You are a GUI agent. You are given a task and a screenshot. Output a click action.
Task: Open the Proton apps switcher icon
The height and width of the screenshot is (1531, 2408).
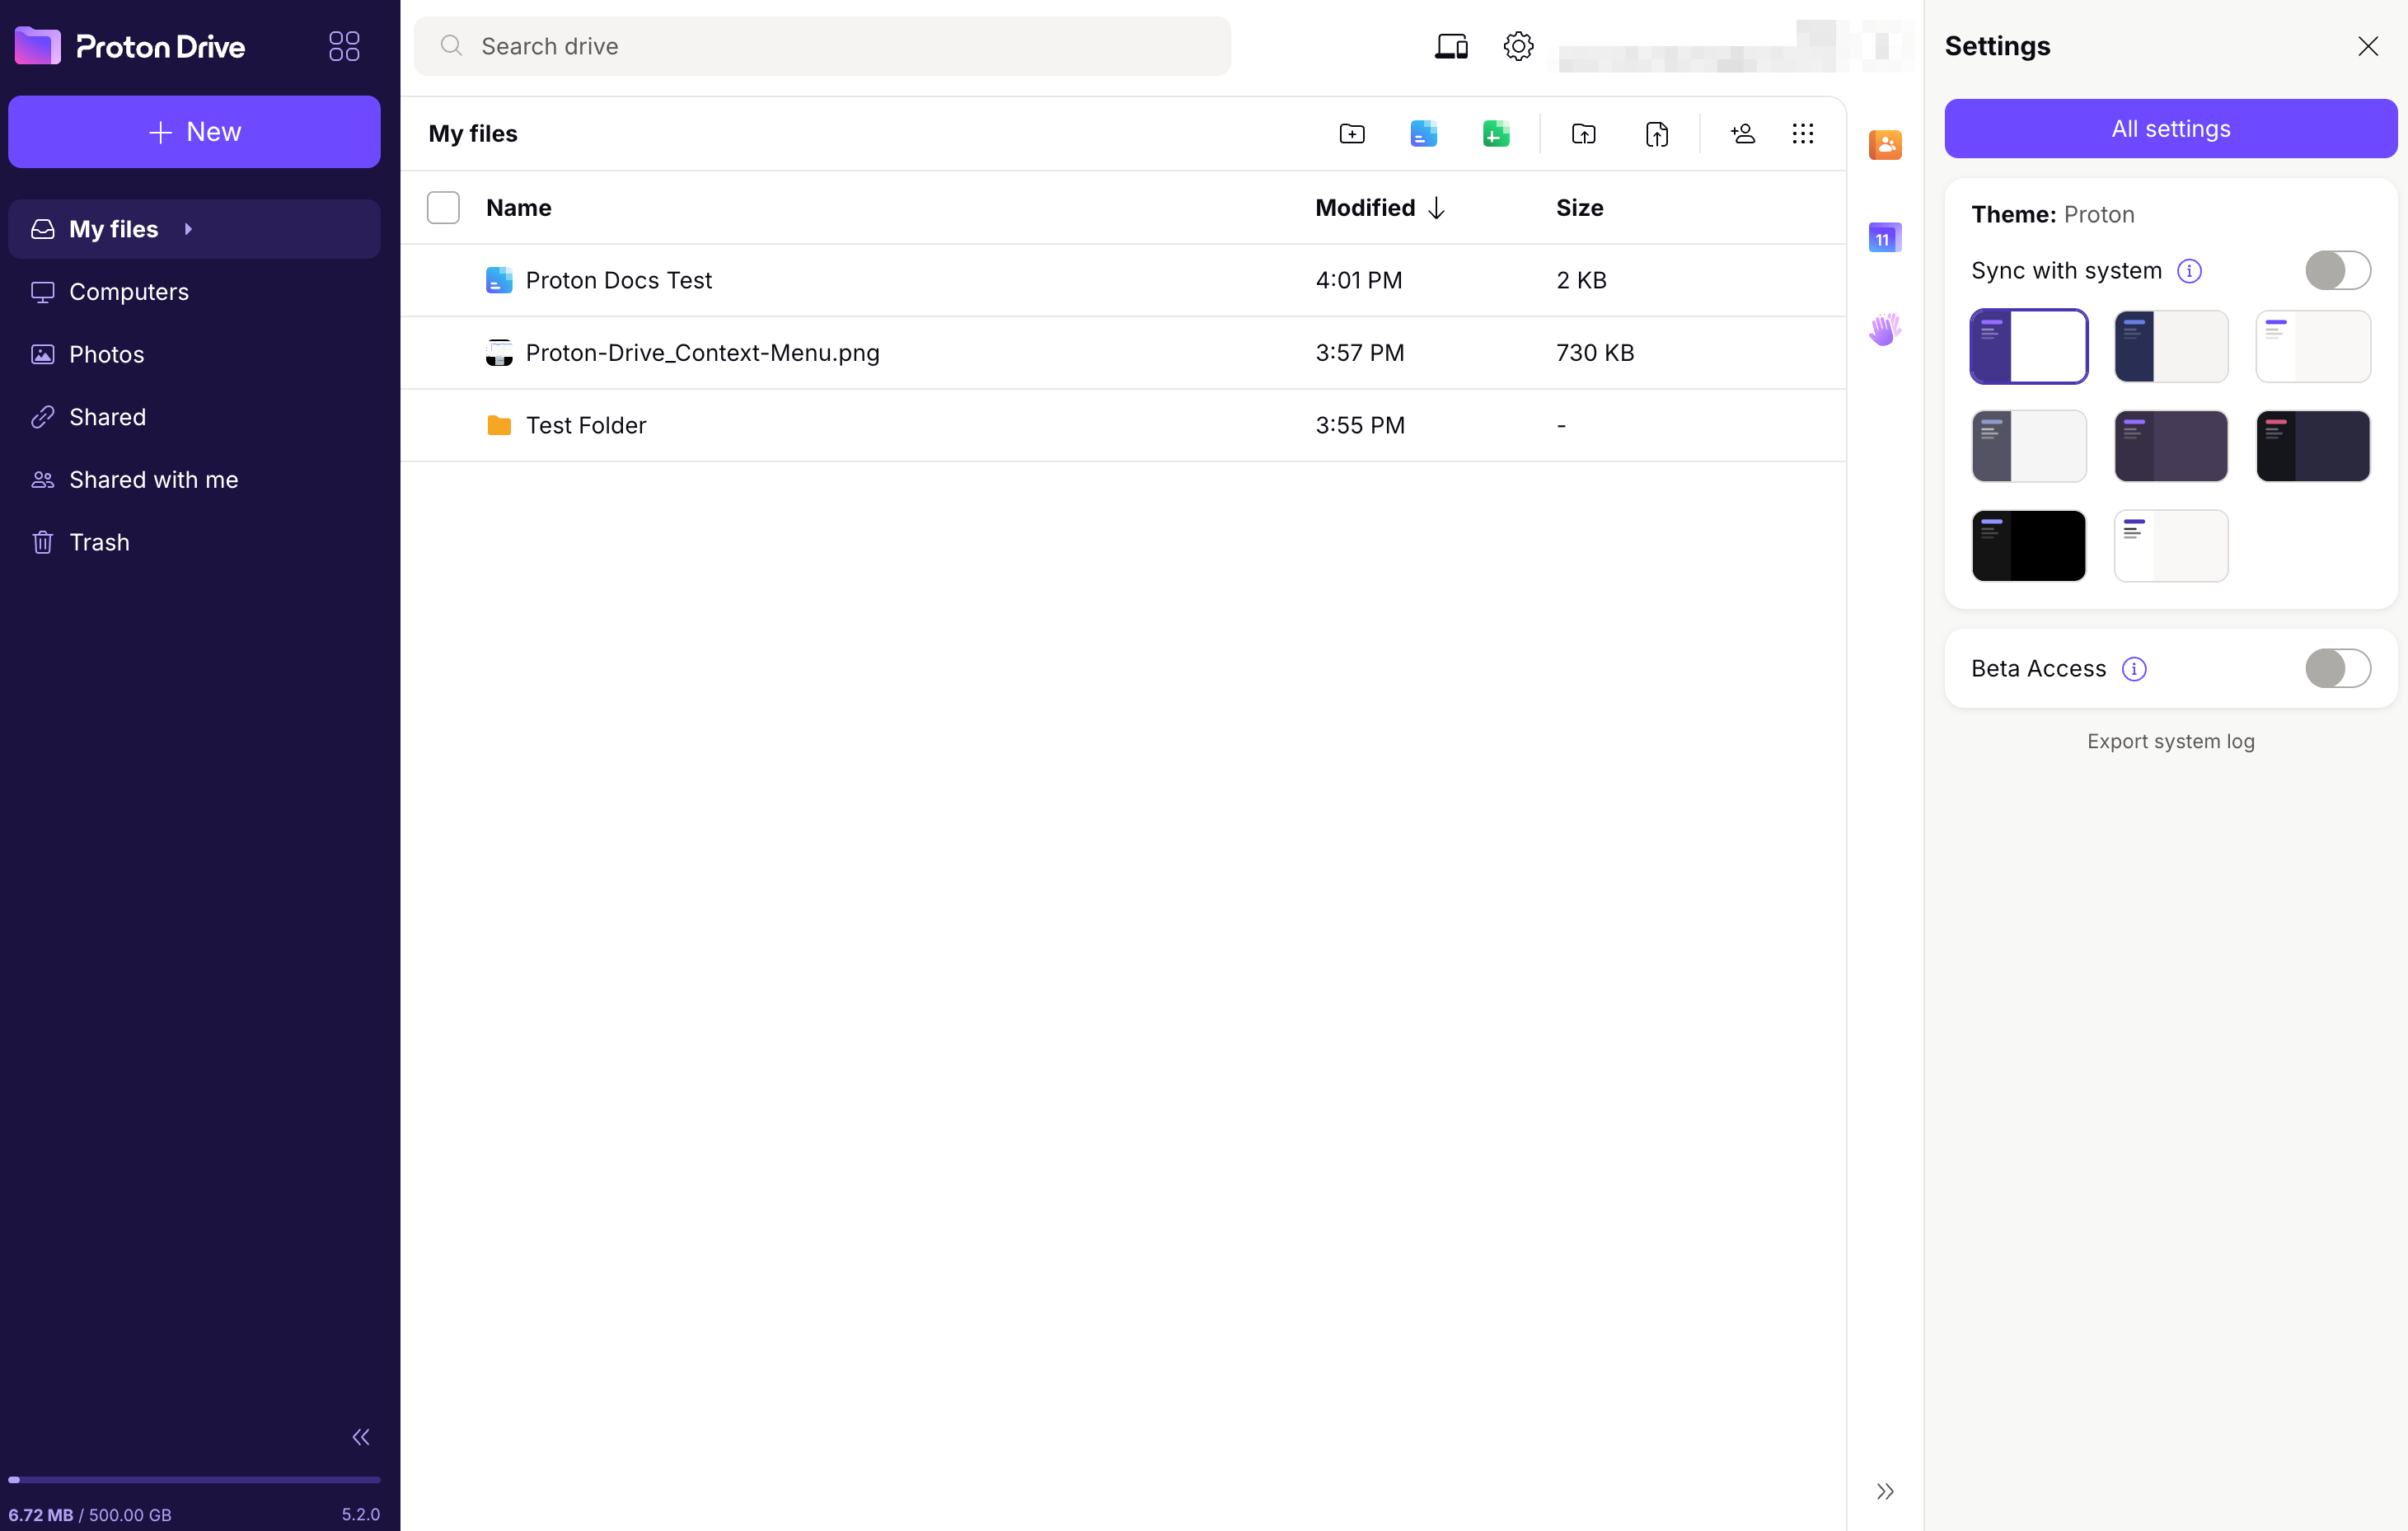click(x=344, y=46)
